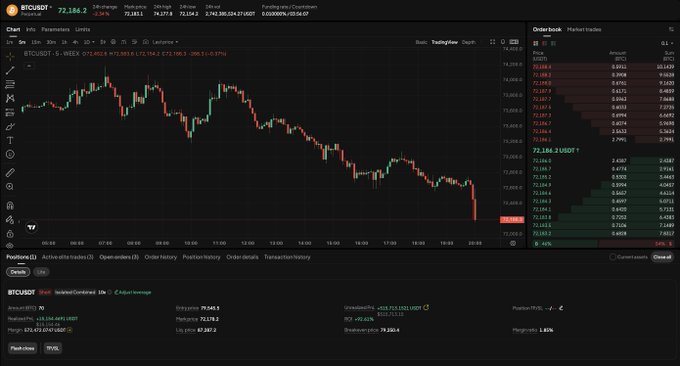Open the Position history tab
Image resolution: width=680 pixels, height=366 pixels.
coord(201,257)
